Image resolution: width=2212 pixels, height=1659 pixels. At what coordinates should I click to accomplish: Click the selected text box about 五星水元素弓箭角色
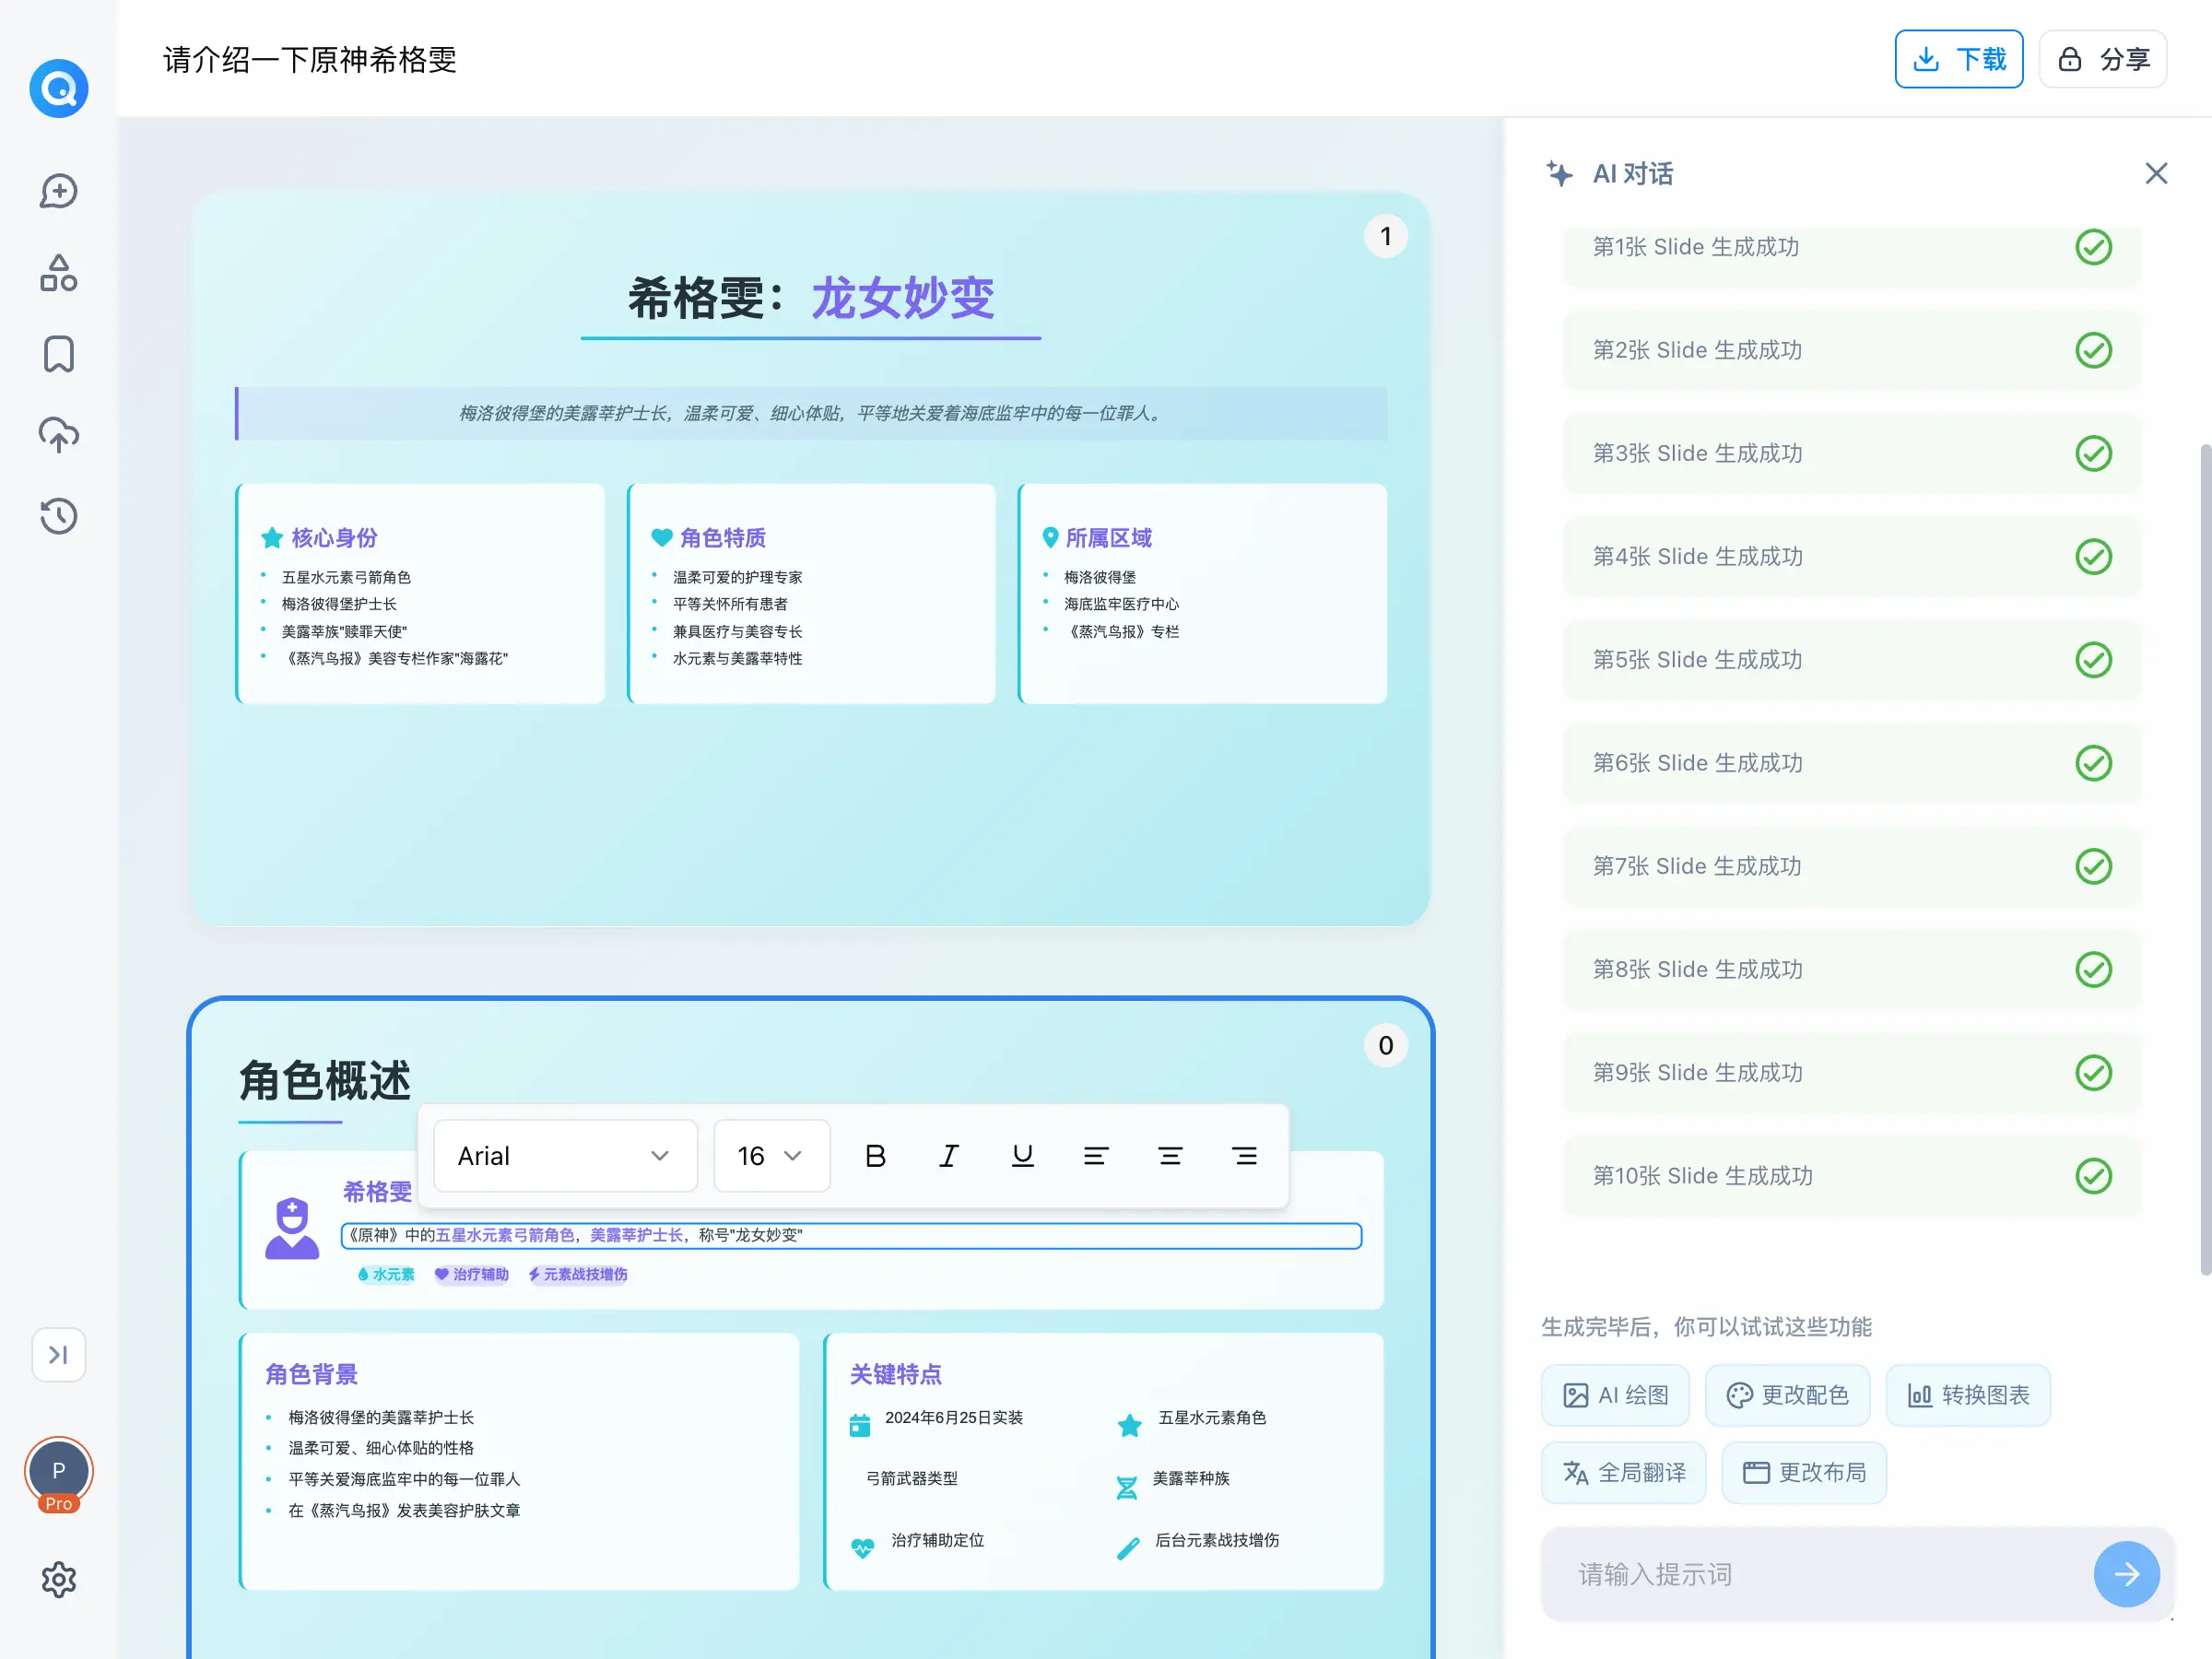coord(851,1235)
